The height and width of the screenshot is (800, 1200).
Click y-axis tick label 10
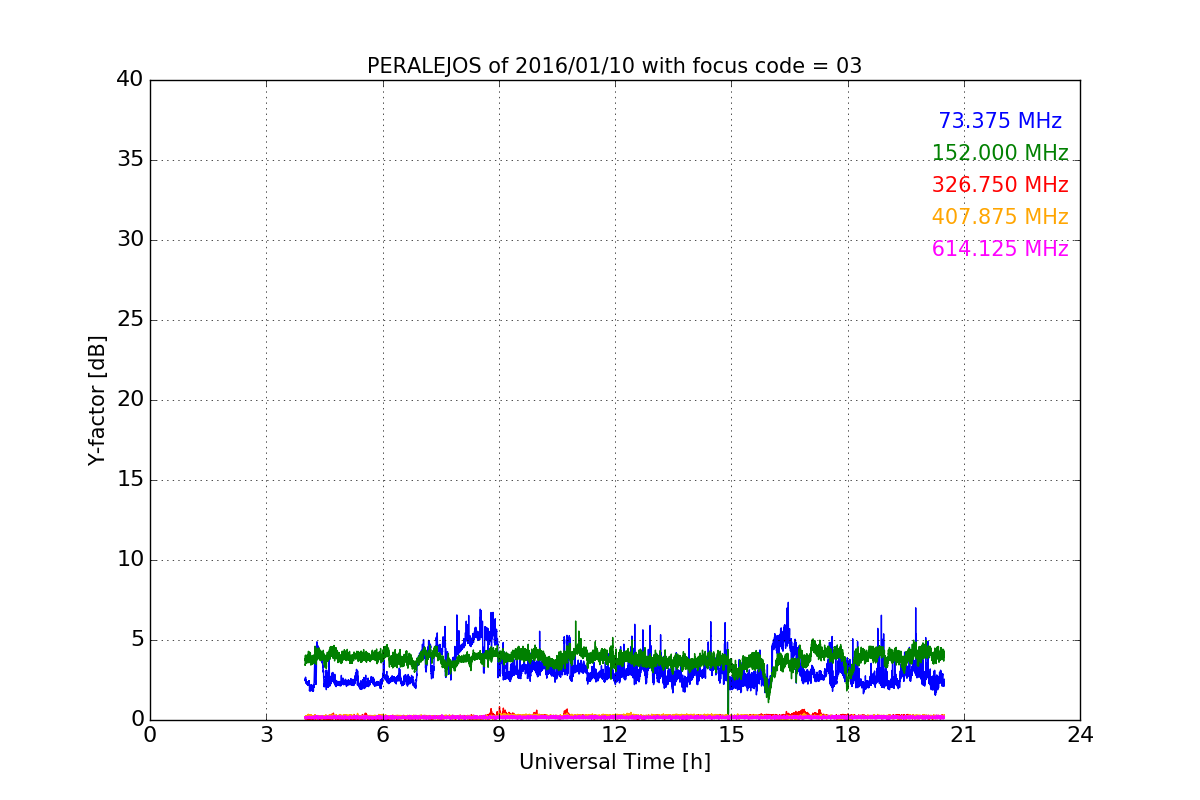click(130, 560)
